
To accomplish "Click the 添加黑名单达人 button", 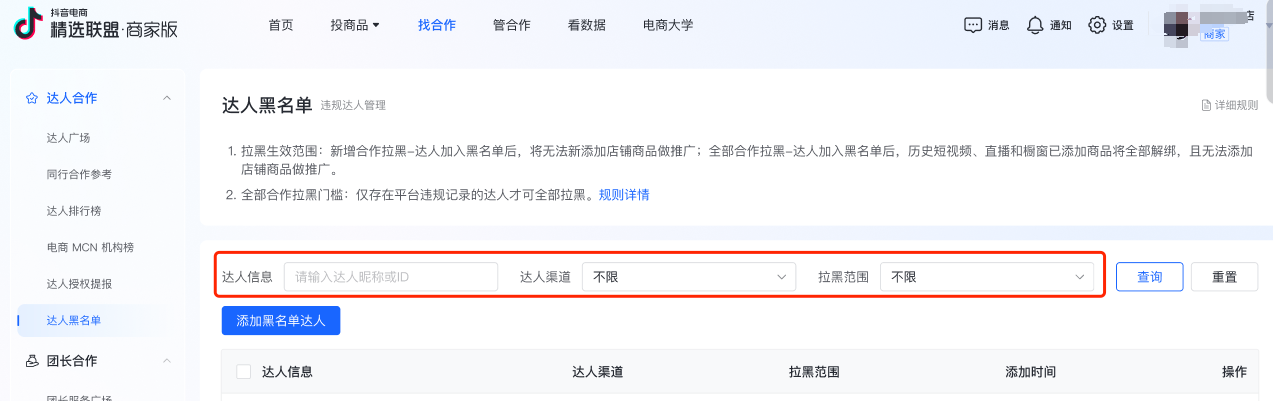I will click(281, 321).
